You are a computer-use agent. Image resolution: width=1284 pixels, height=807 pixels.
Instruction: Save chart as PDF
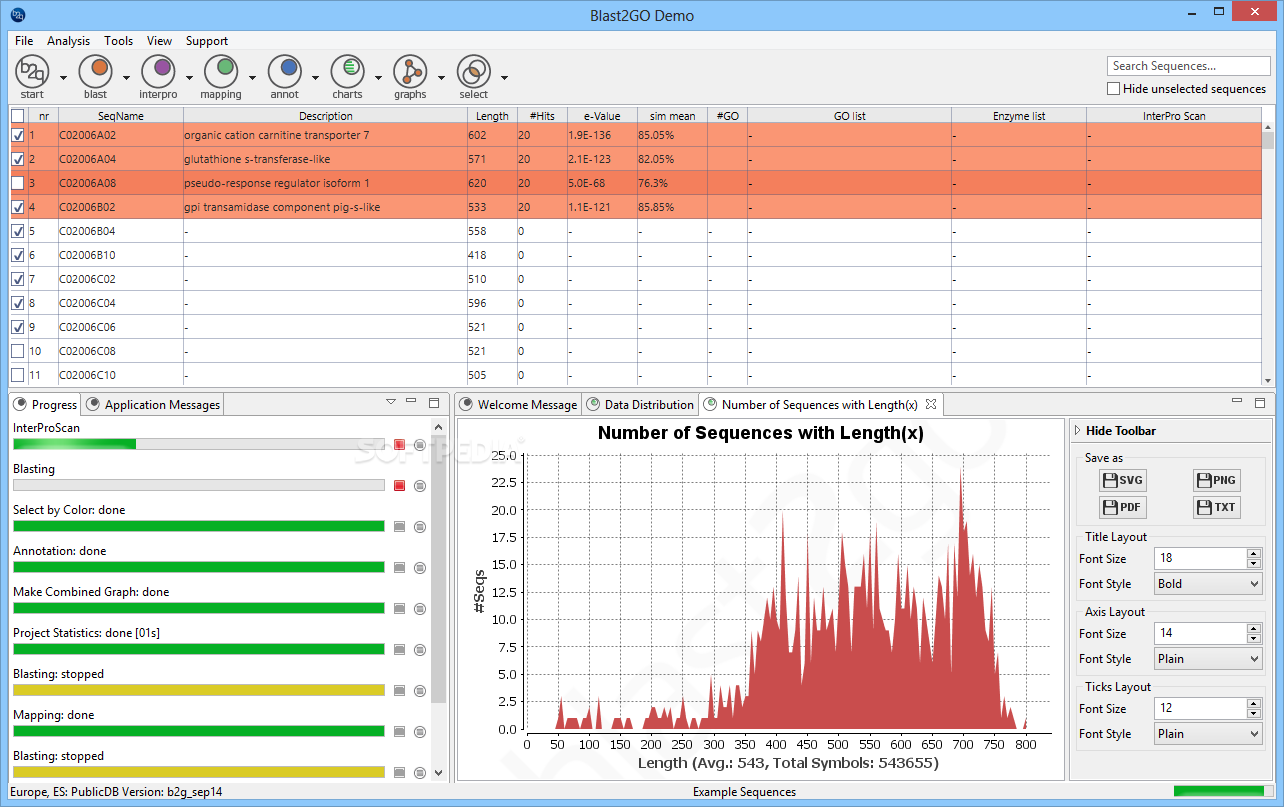(x=1122, y=507)
